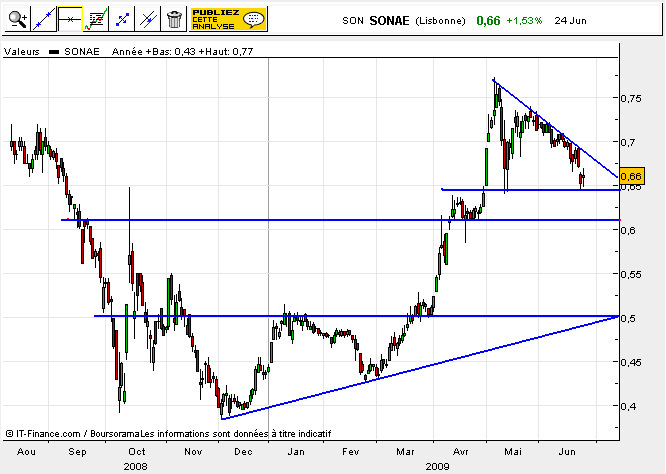Click the 0,55 price axis label
The width and height of the screenshot is (666, 474).
(x=631, y=274)
